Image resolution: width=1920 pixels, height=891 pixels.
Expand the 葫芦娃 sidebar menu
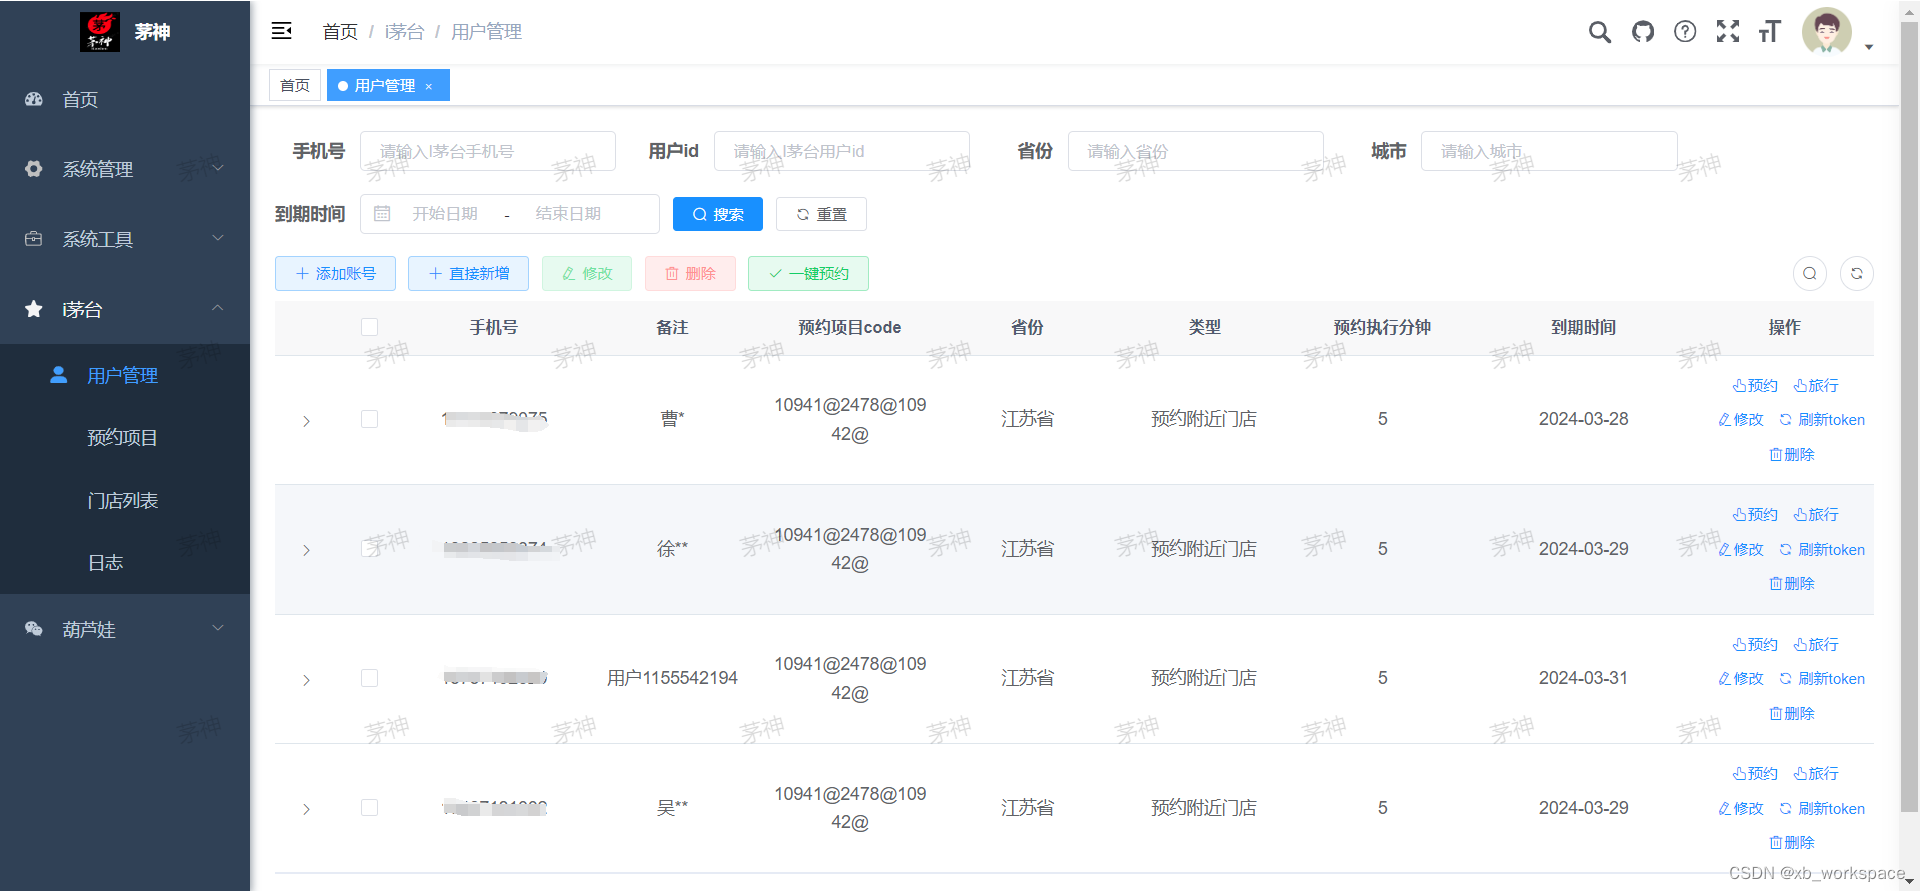pyautogui.click(x=125, y=629)
